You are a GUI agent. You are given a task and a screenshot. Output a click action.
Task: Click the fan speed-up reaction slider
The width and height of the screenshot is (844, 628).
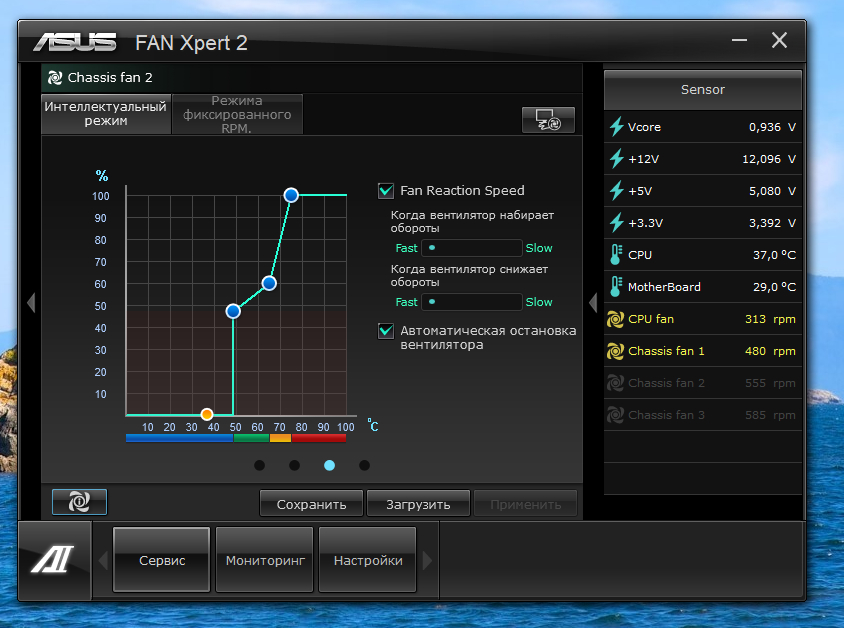(x=472, y=248)
